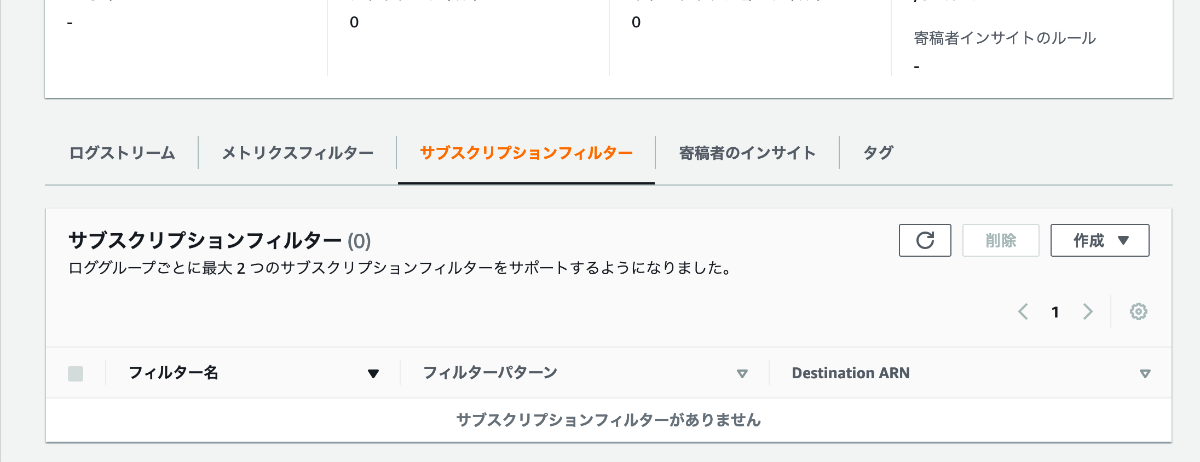The image size is (1200, 462).
Task: Sort by フィルター名 arrow
Action: point(373,374)
